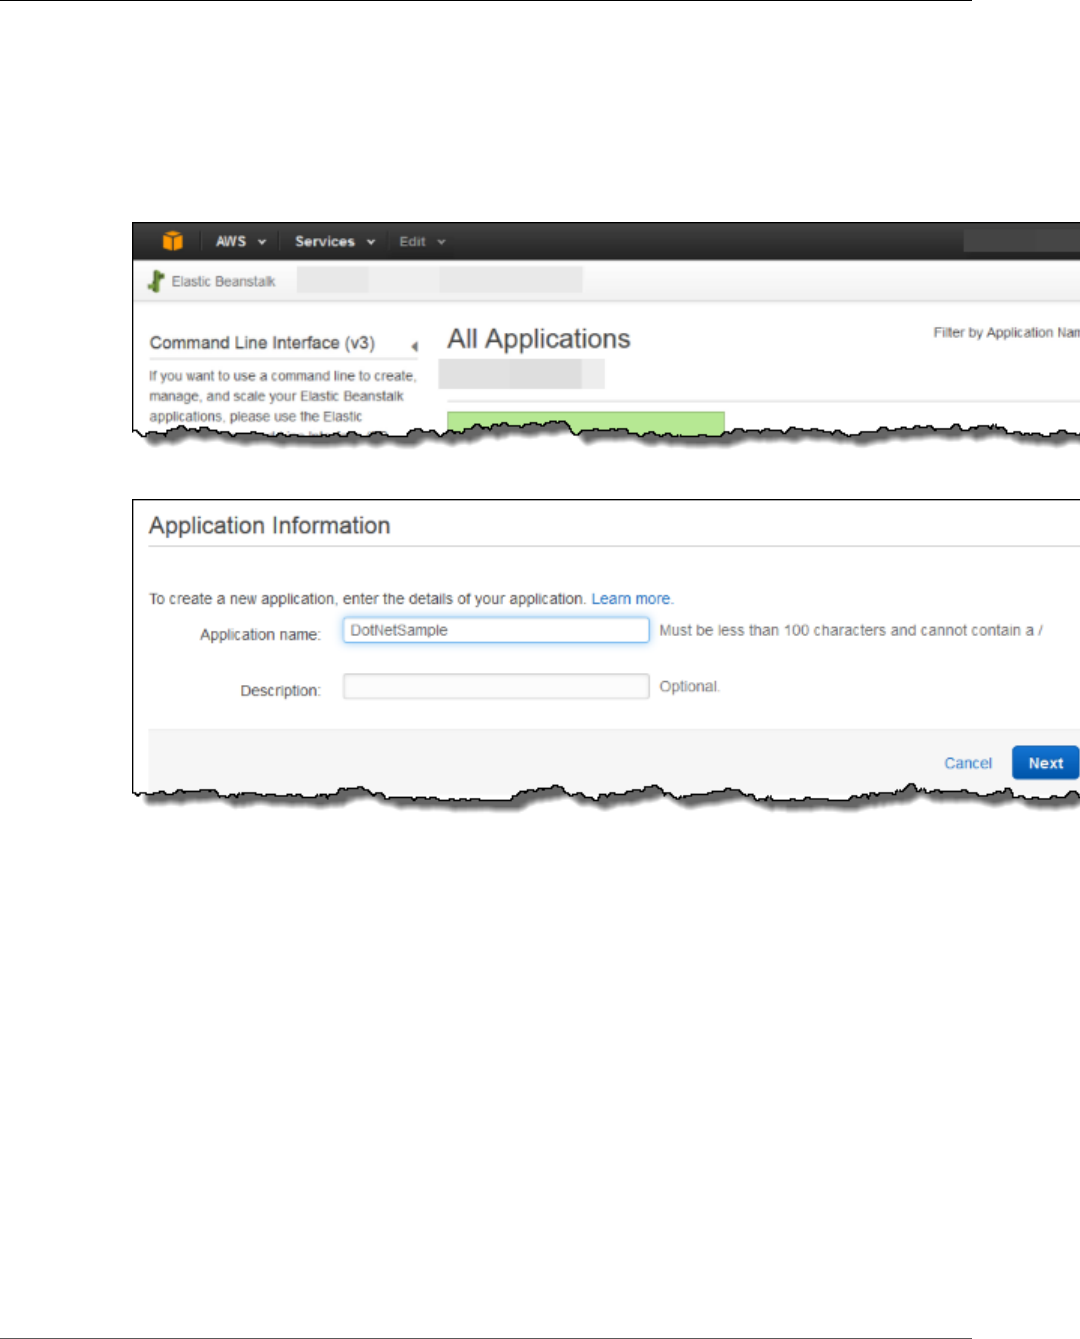Click the All Applications heading

pyautogui.click(x=539, y=339)
